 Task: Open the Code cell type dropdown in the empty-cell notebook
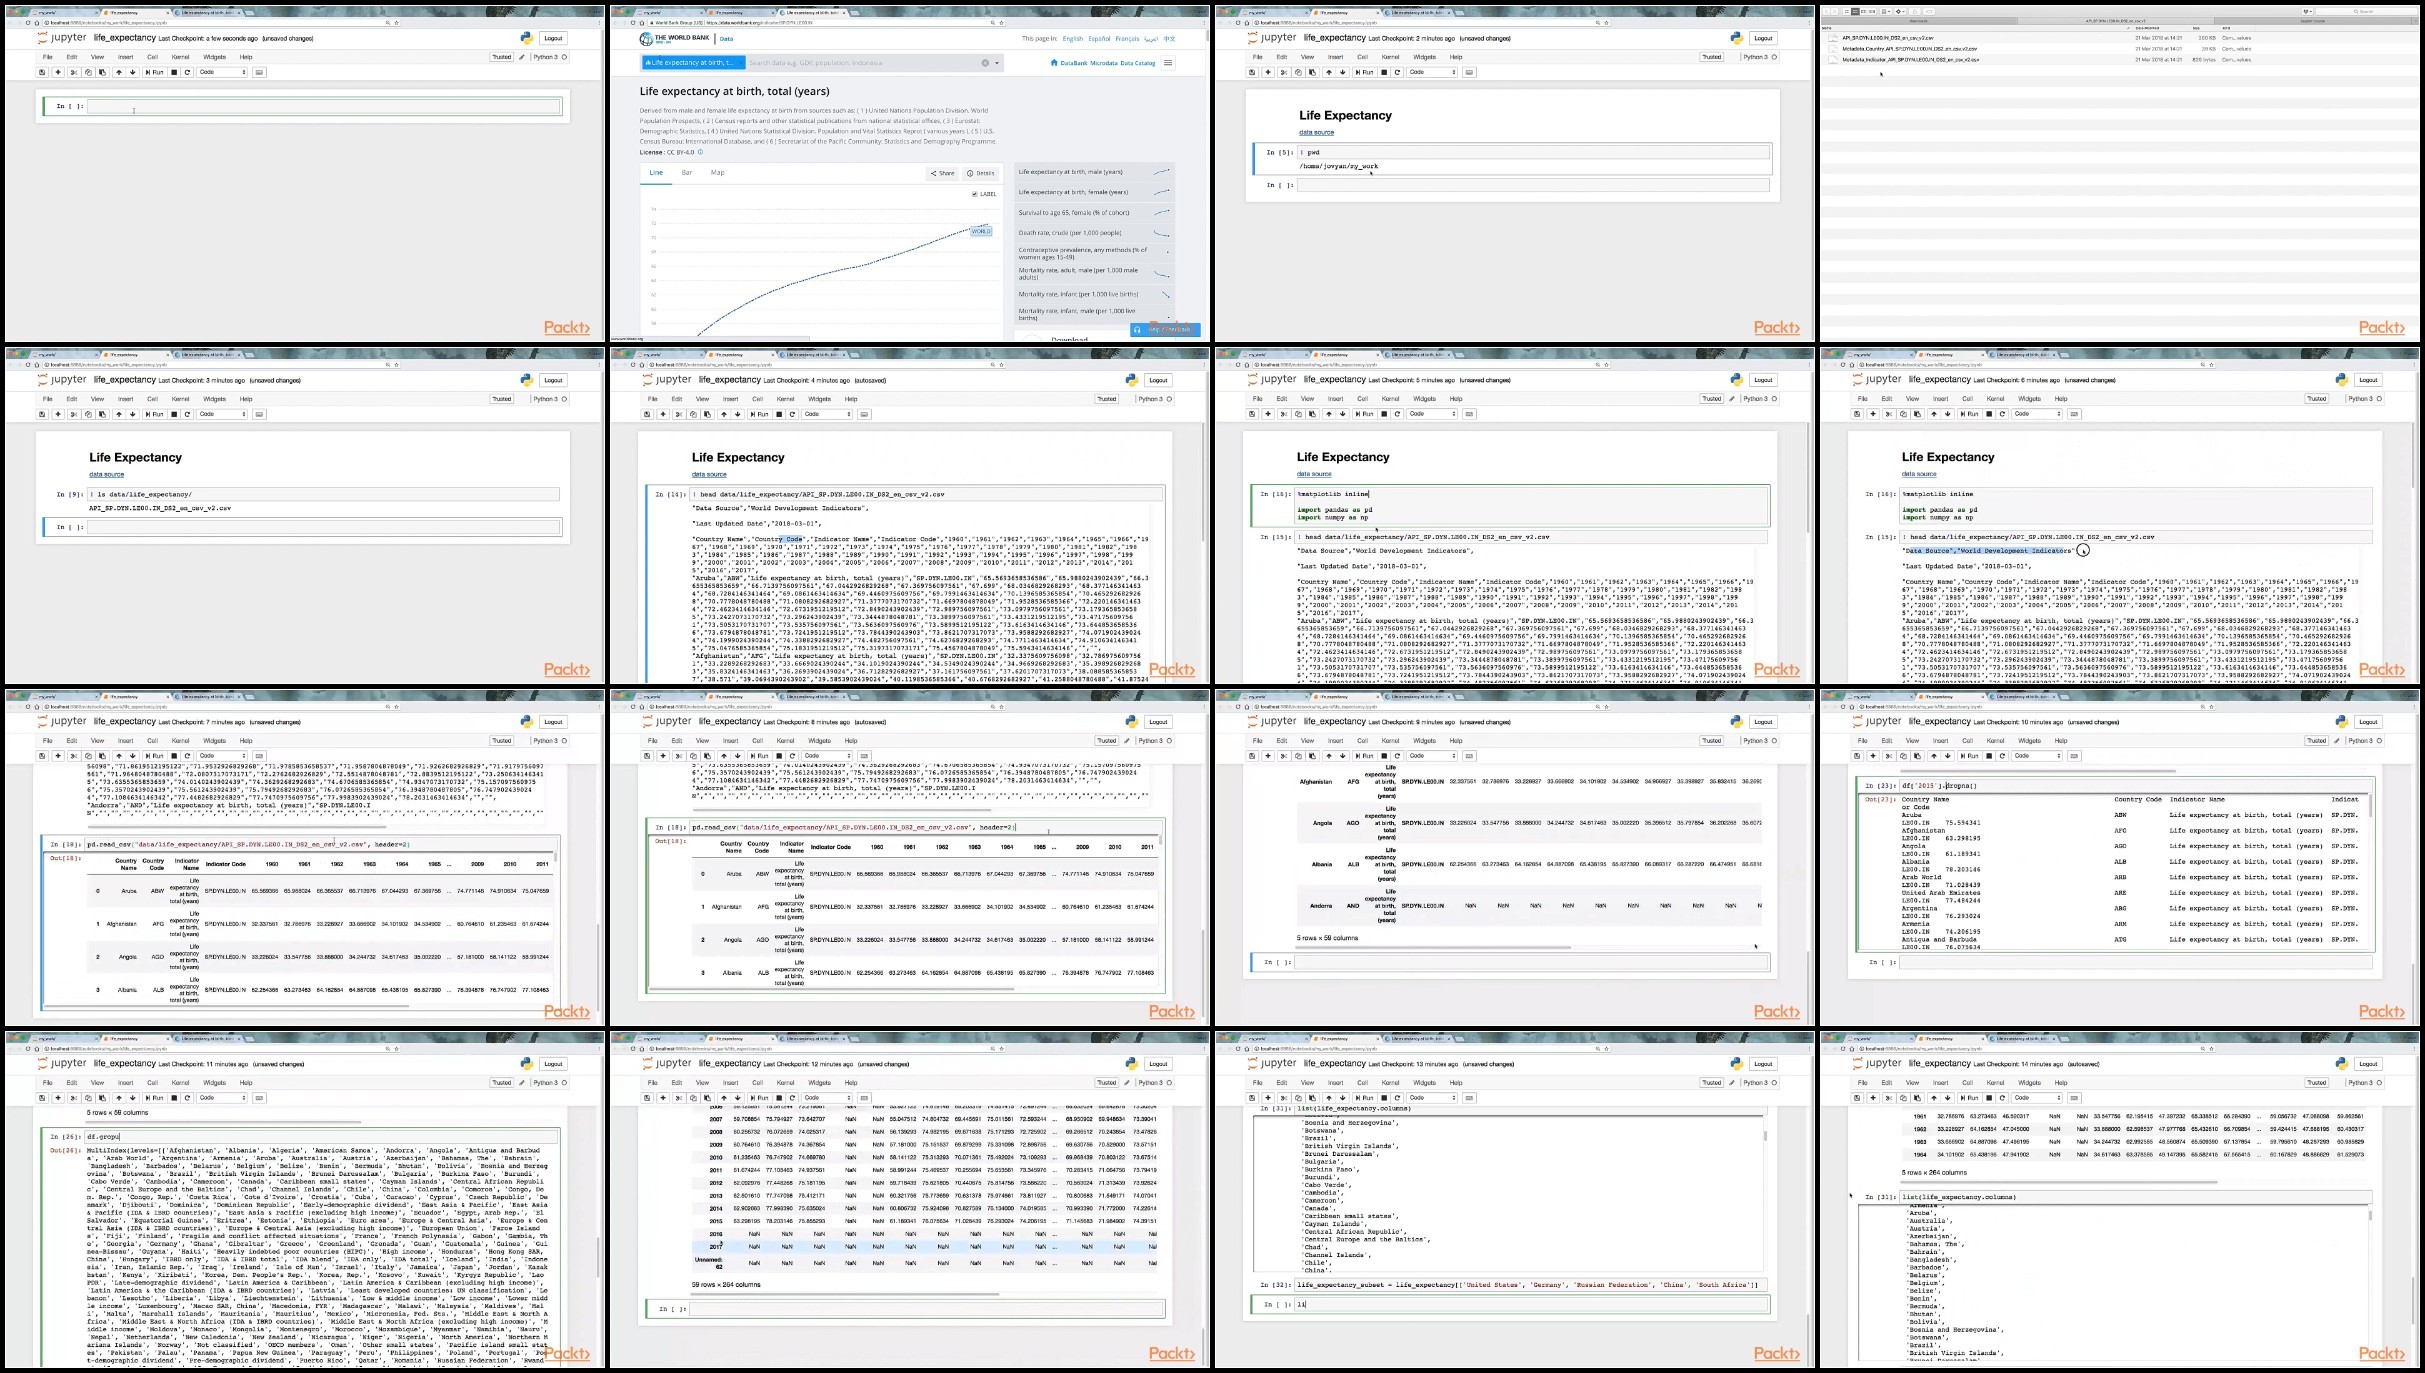tap(222, 72)
